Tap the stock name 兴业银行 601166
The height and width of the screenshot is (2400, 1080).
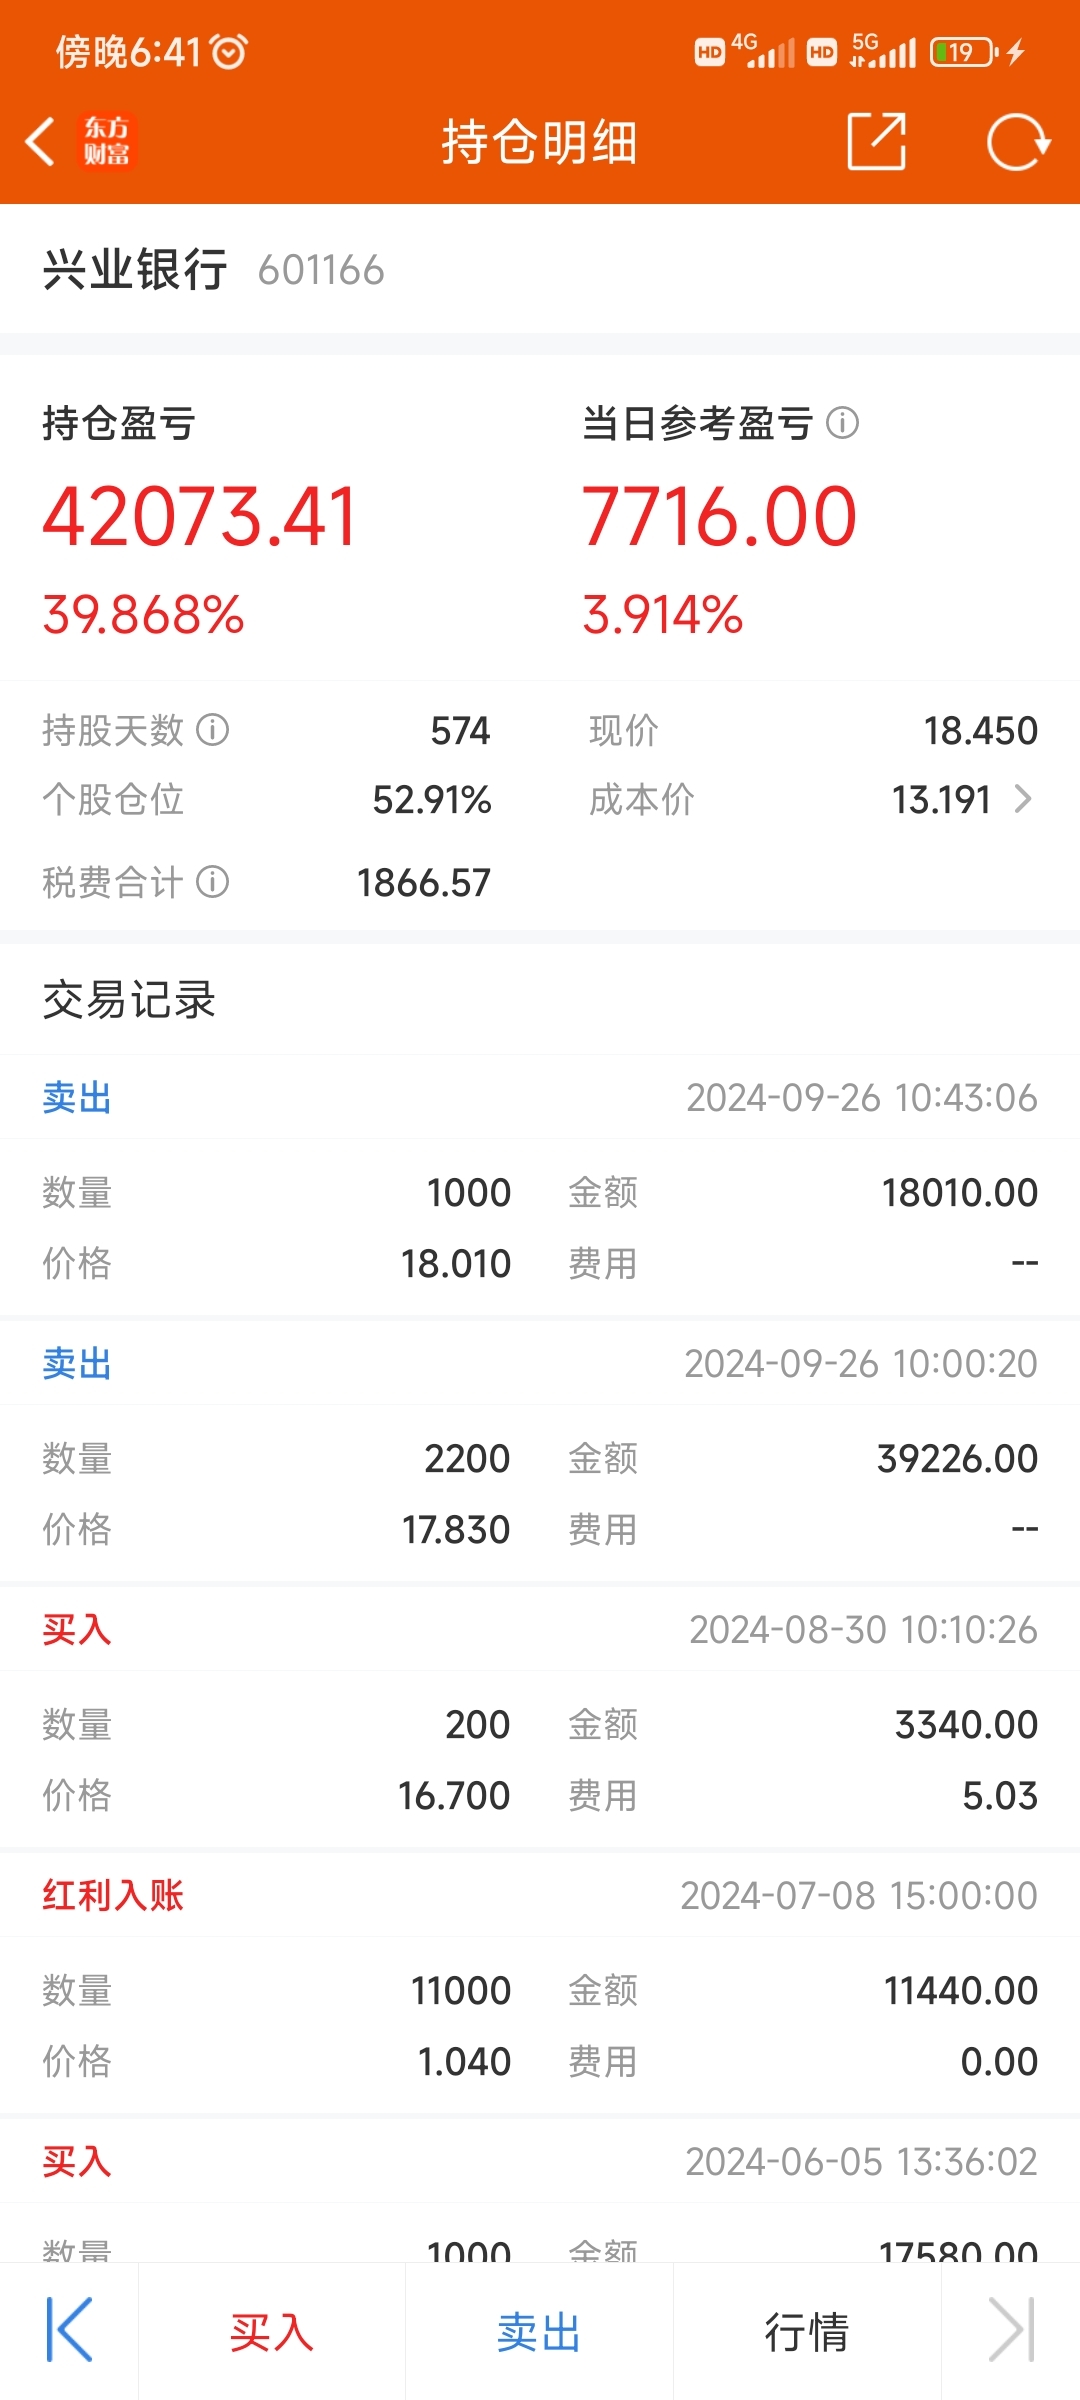[213, 270]
